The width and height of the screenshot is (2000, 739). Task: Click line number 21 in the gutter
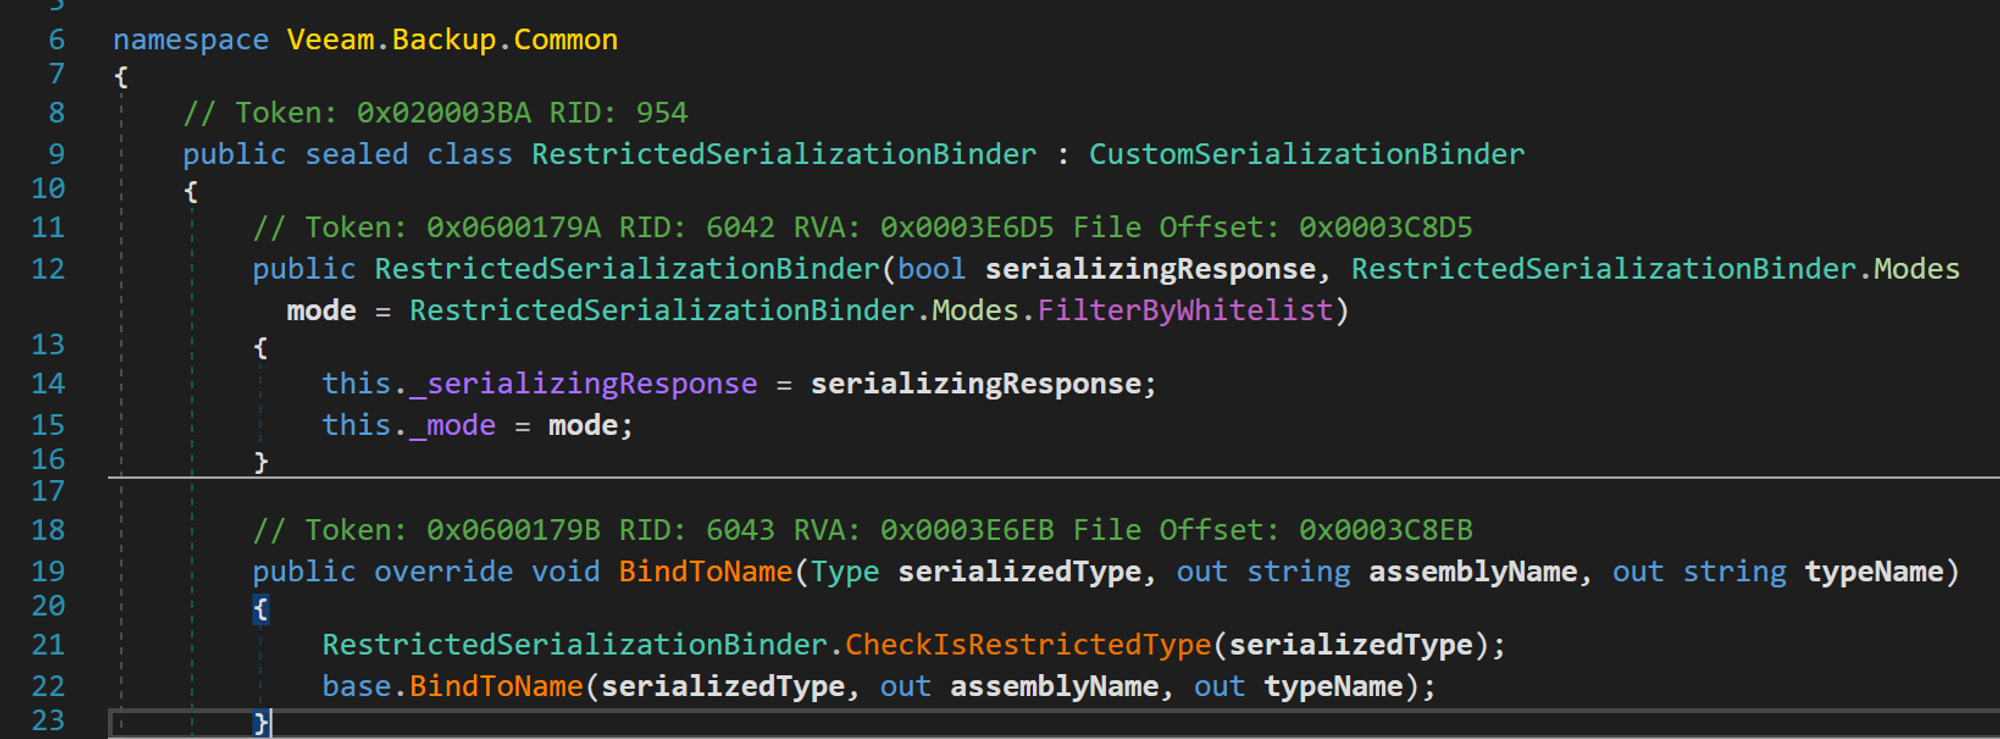48,645
